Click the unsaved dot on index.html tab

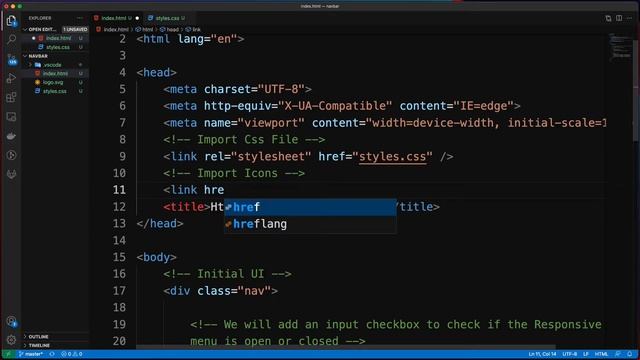coord(137,18)
